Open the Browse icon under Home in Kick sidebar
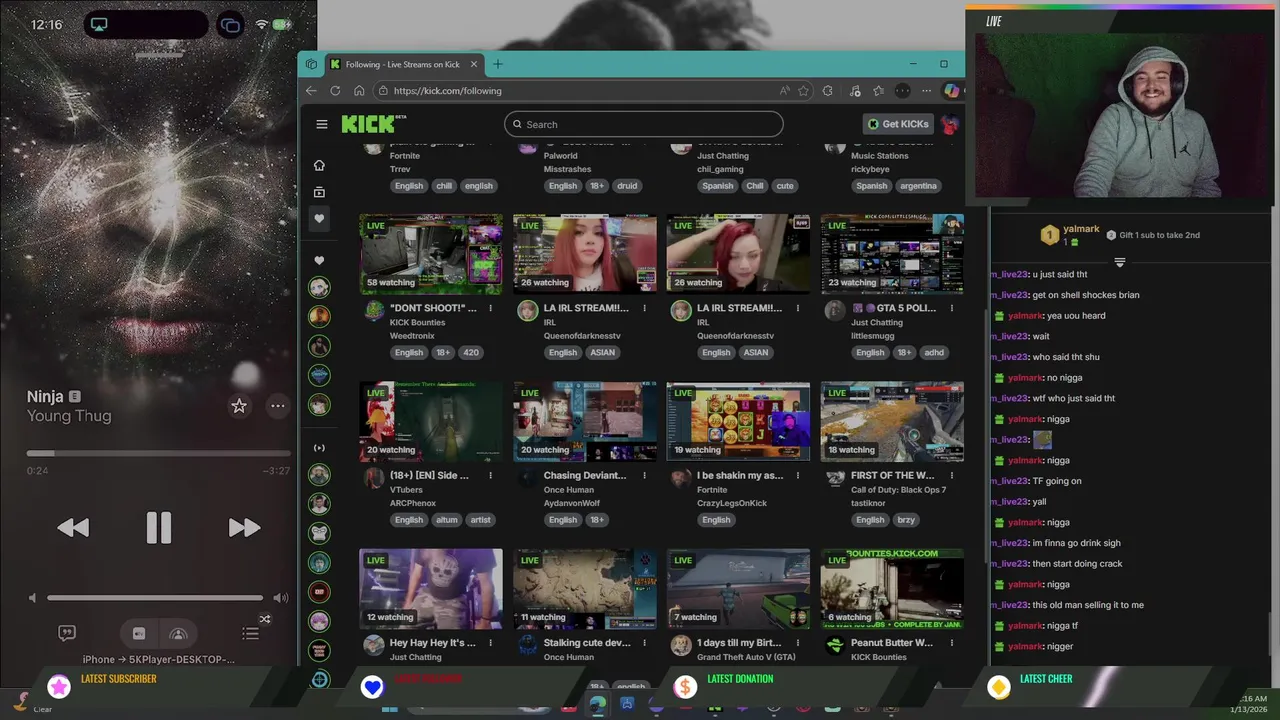Viewport: 1280px width, 720px height. point(319,192)
